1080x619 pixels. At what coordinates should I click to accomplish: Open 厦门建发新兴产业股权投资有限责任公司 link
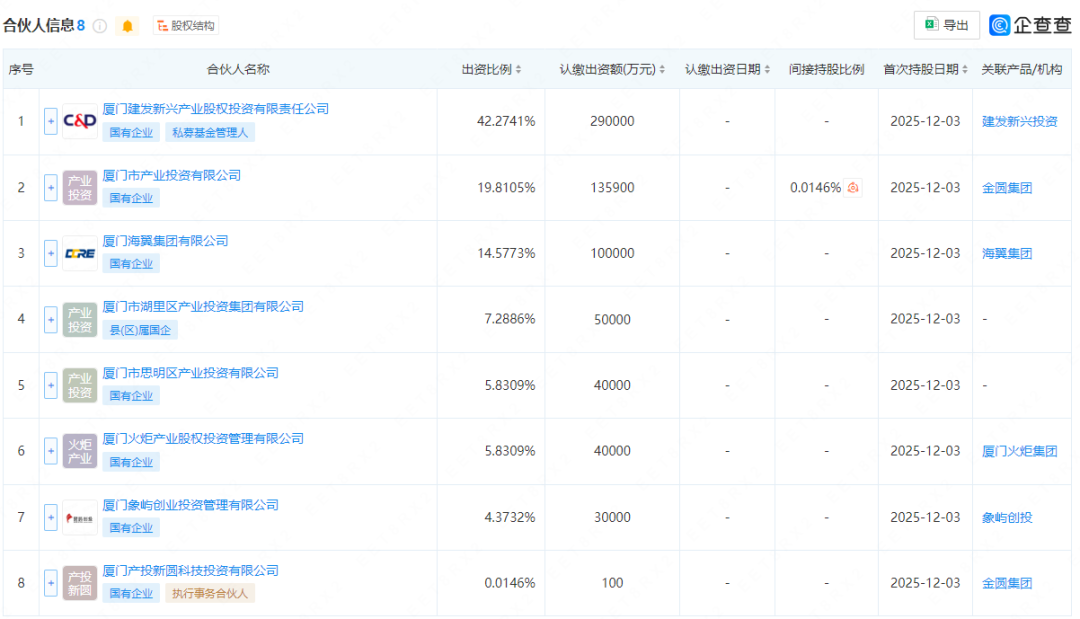coord(216,109)
